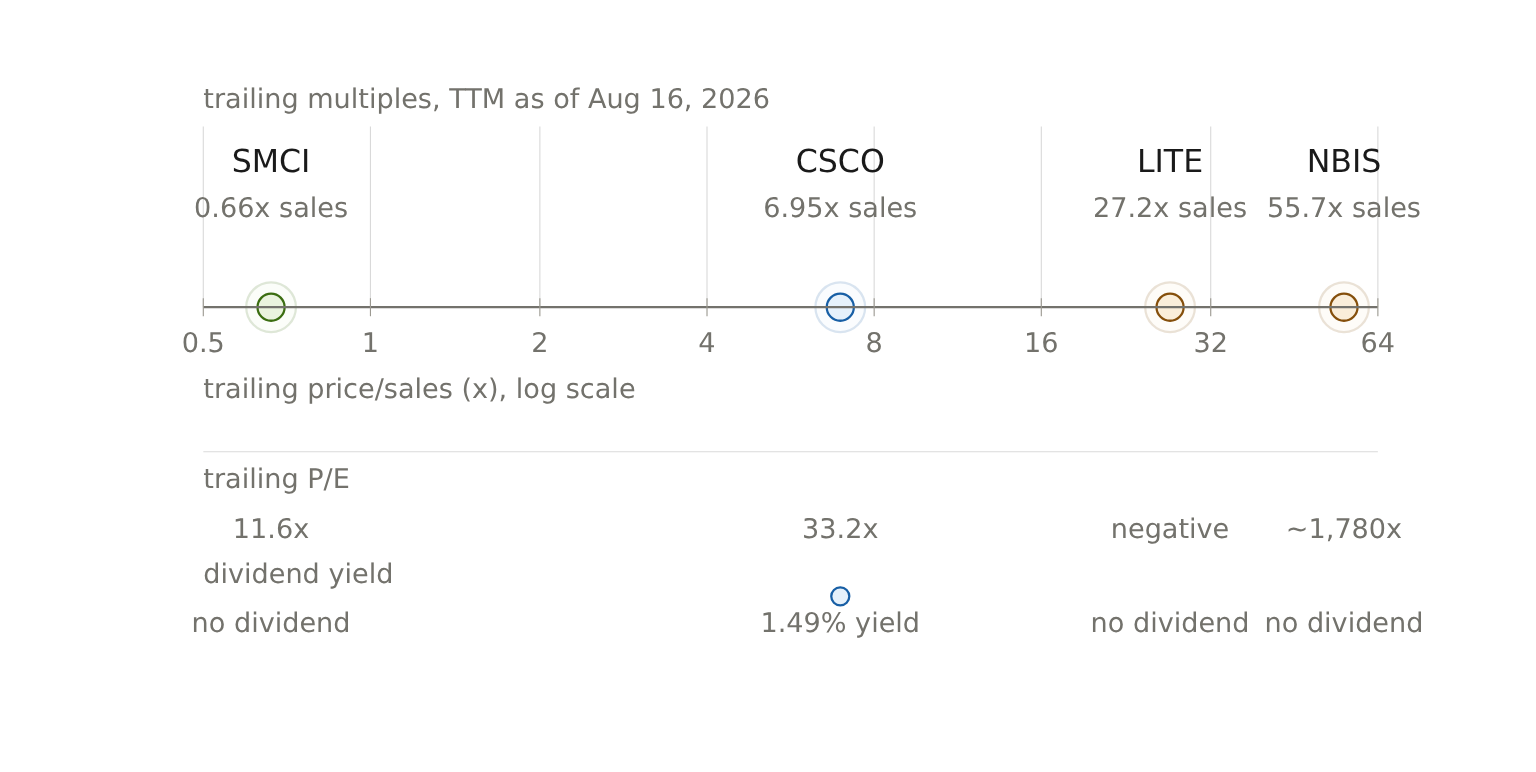The image size is (1536, 772).
Task: Select the 33.2x trailing P/E value
Action: point(840,530)
